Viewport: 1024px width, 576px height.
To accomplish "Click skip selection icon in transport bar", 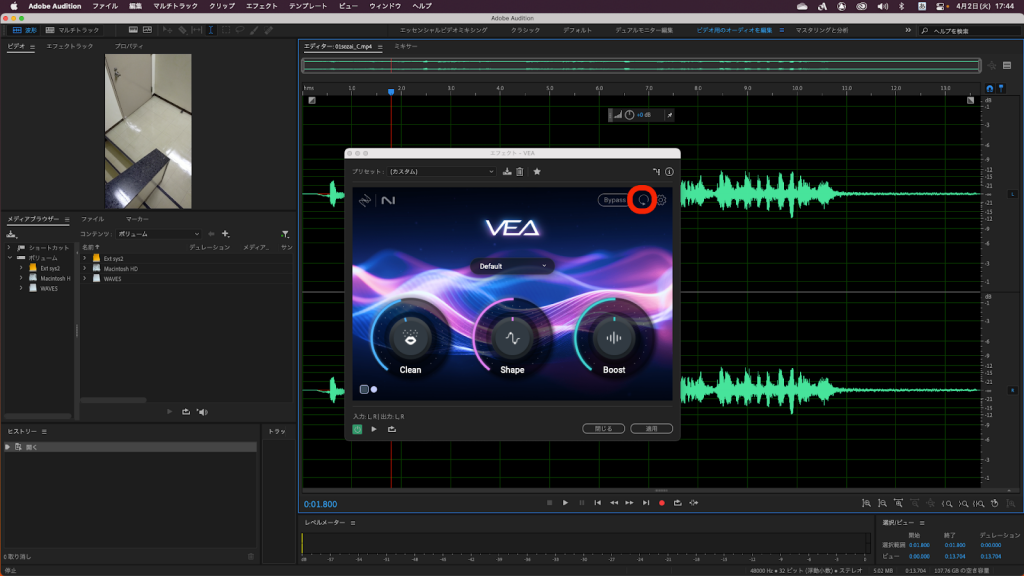I will tap(694, 503).
